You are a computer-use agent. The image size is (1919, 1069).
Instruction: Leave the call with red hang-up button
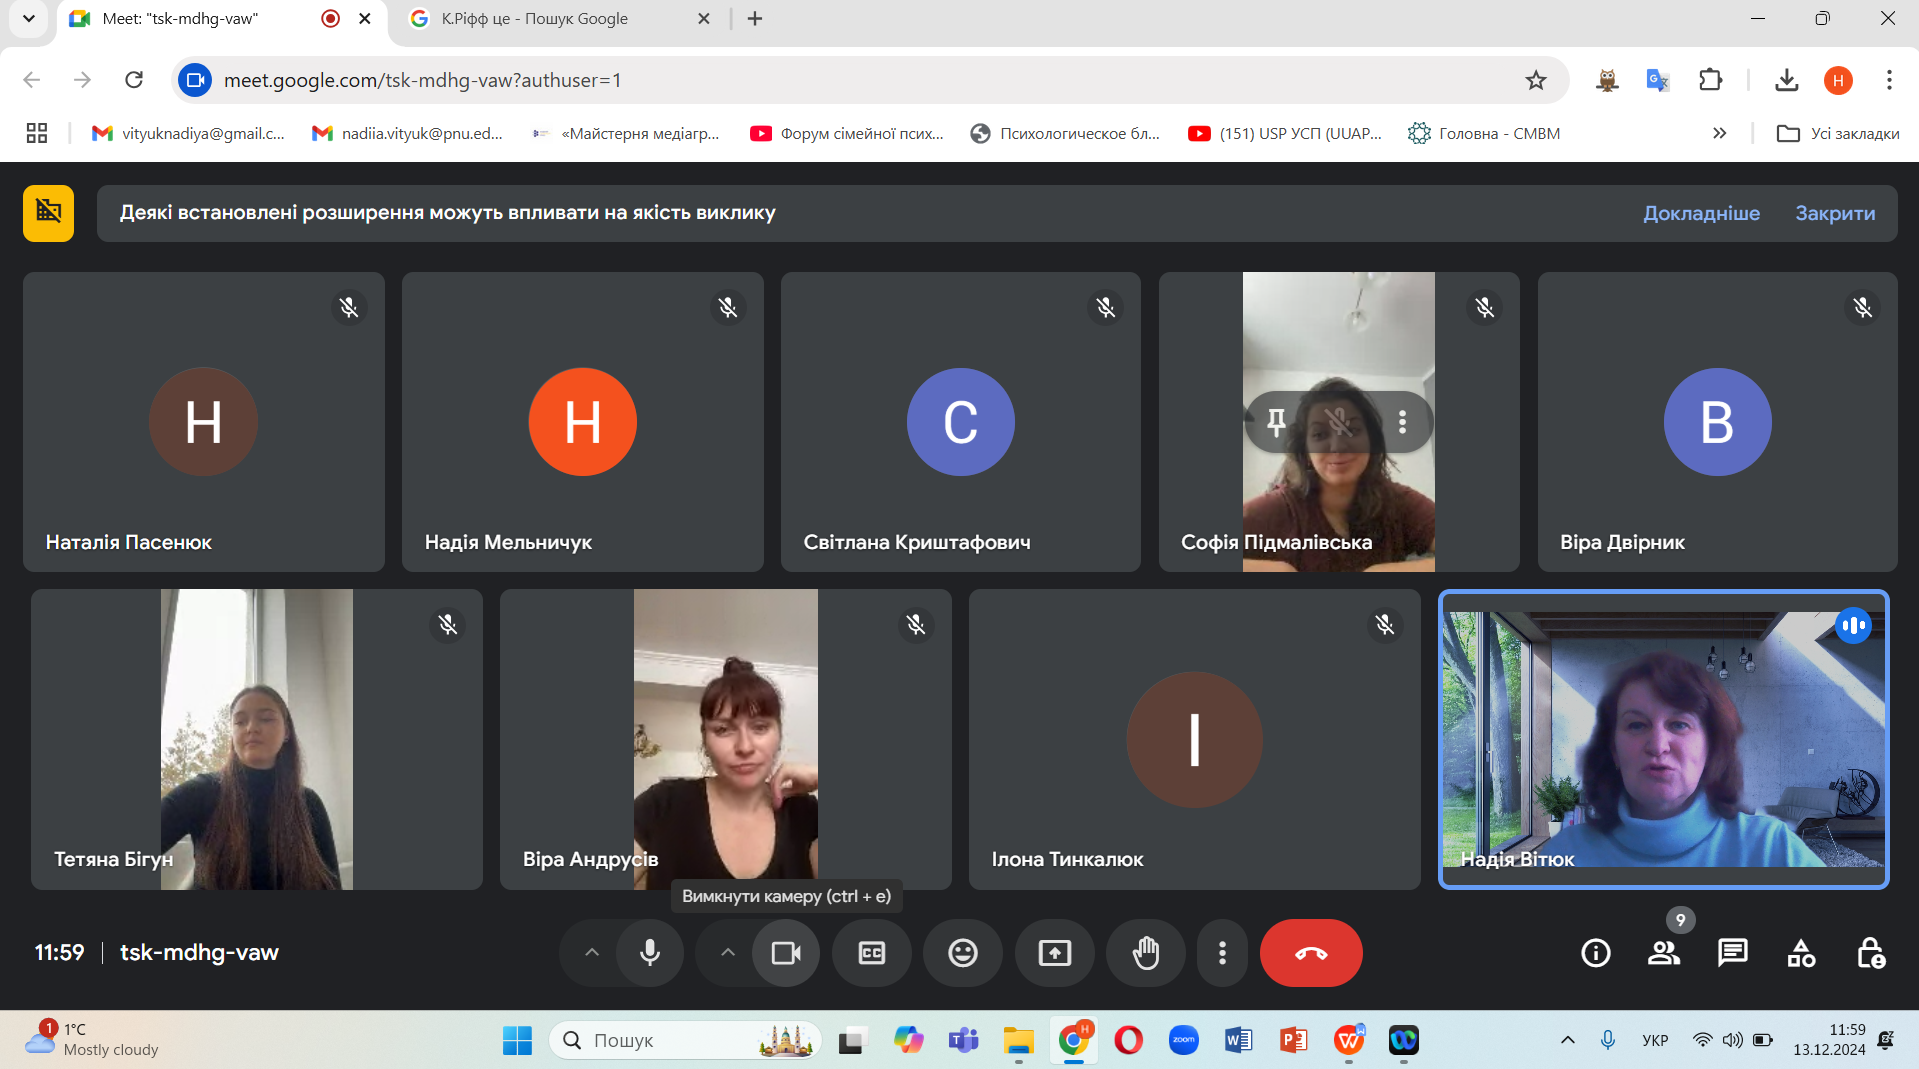pos(1310,953)
